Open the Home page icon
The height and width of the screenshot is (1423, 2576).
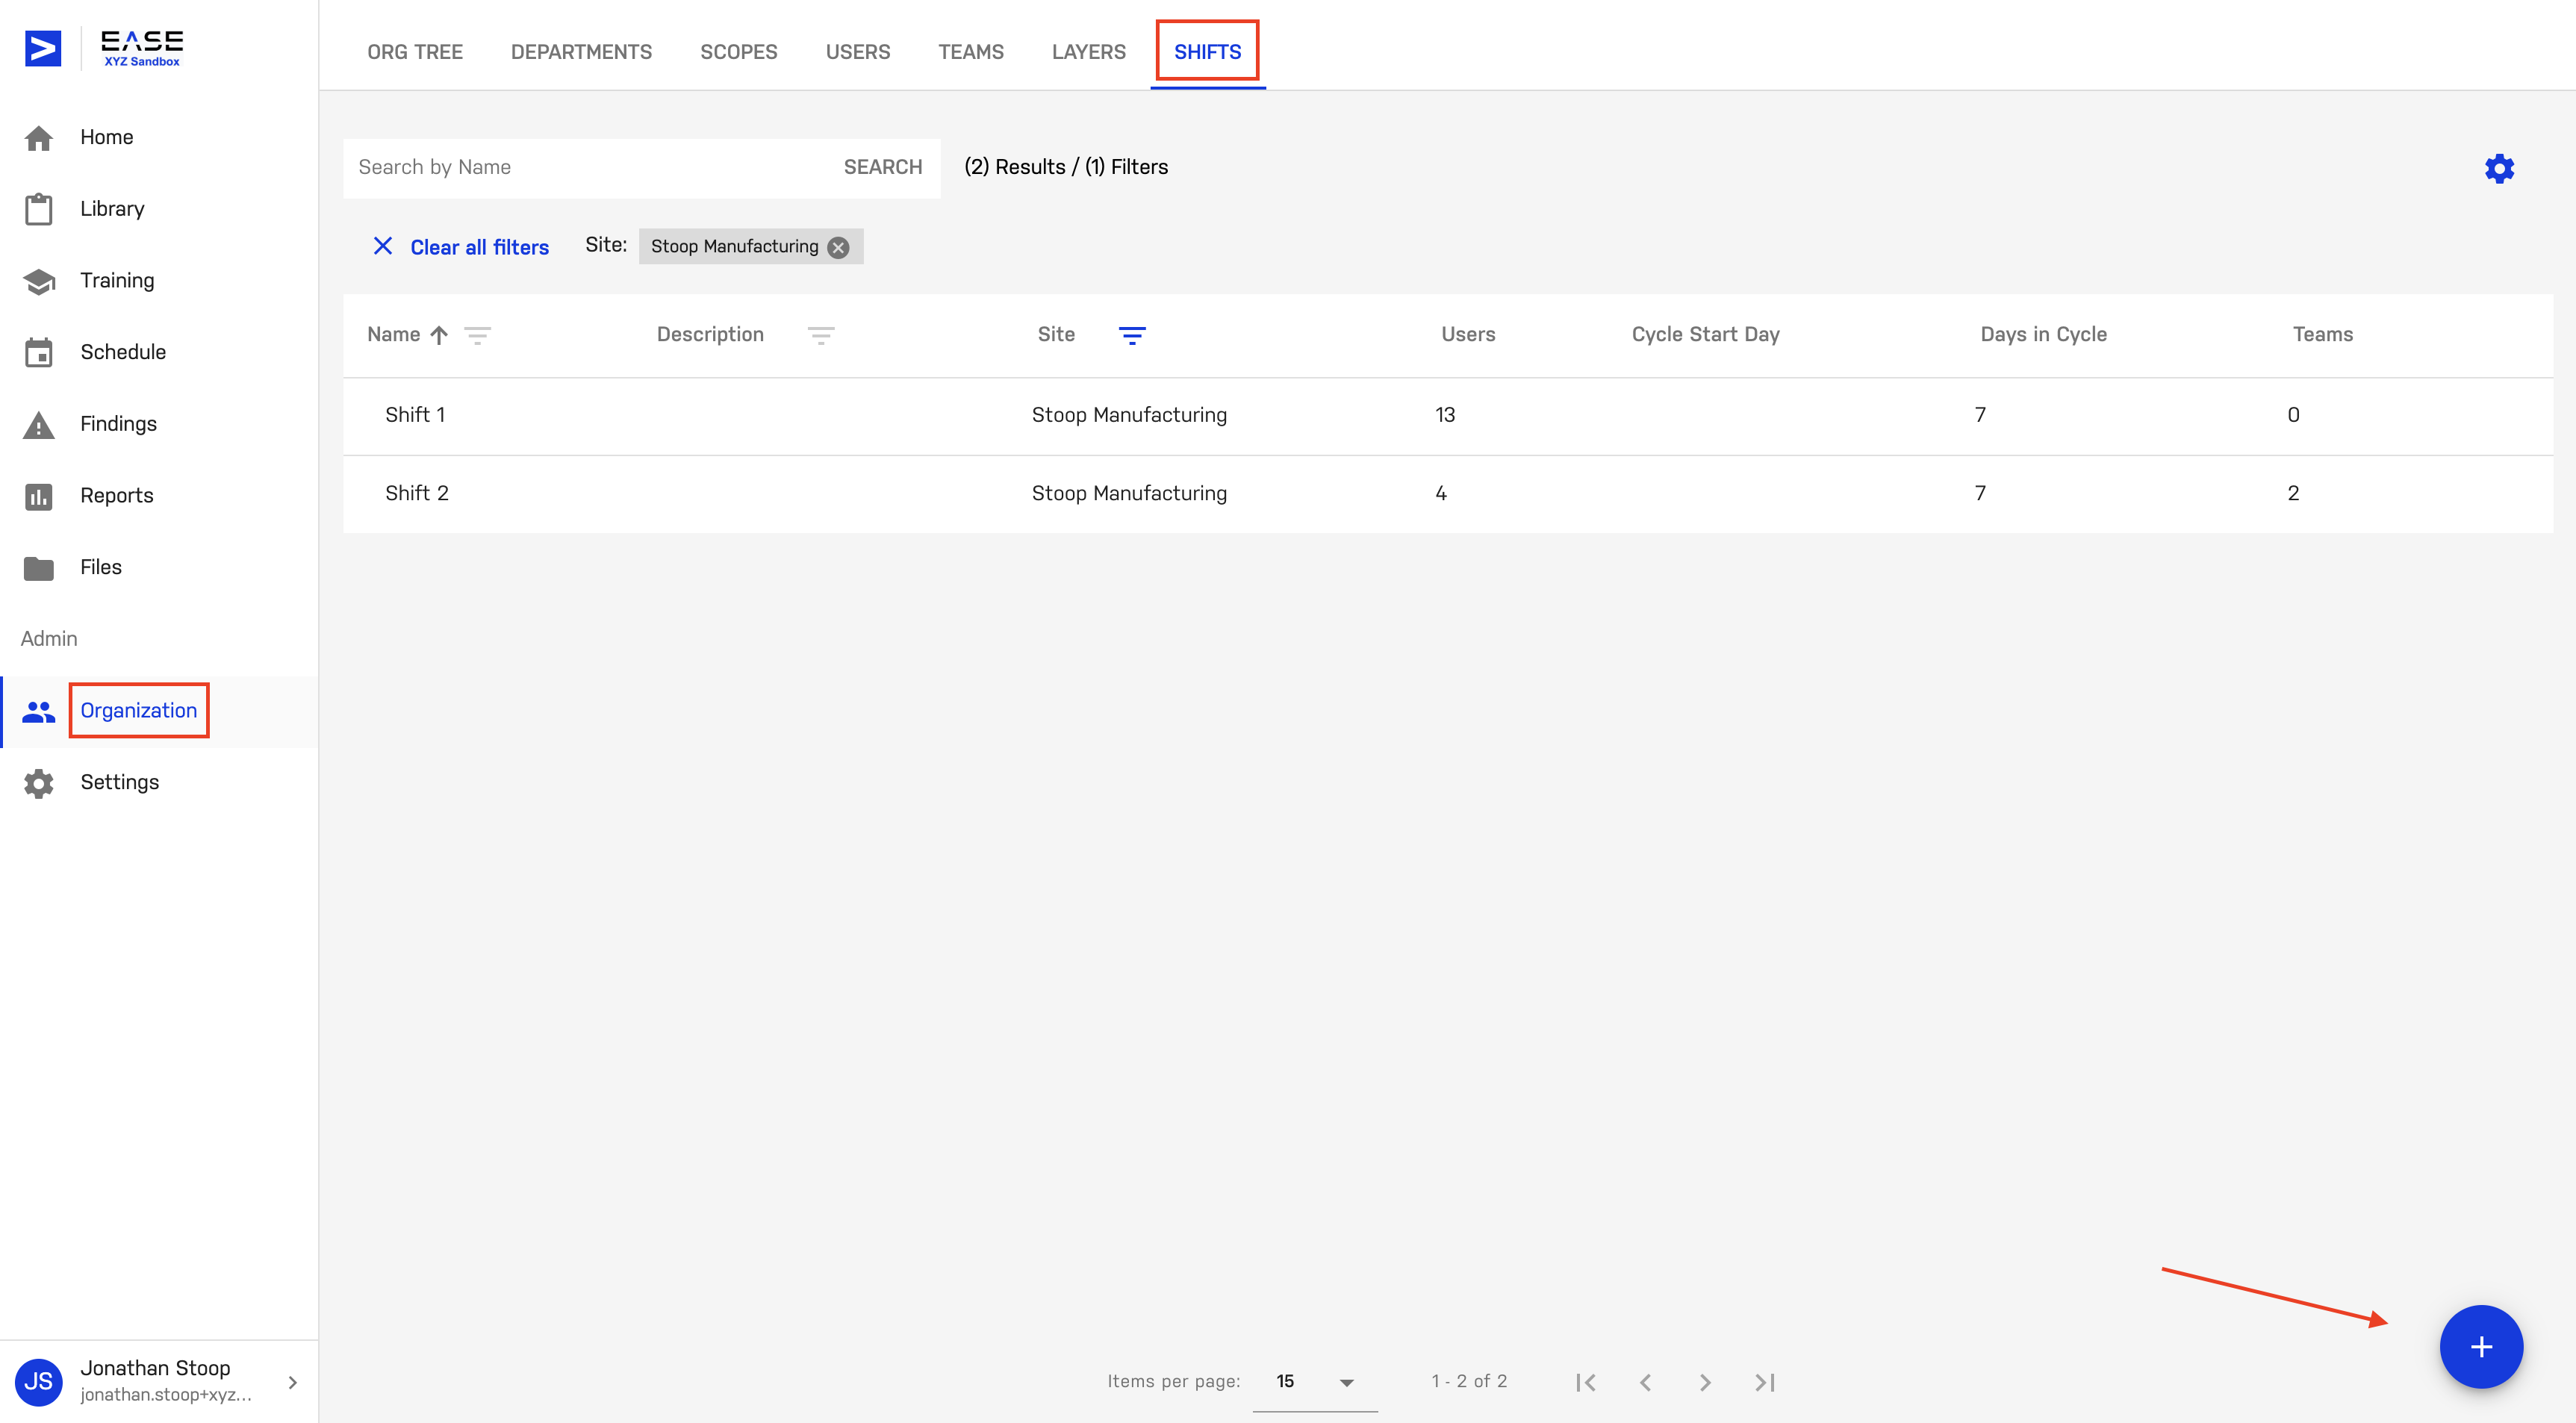pos(39,138)
